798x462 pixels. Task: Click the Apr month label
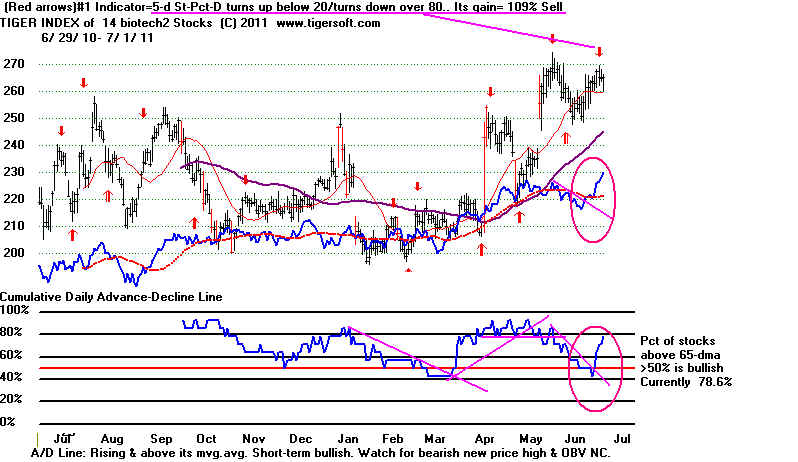click(x=483, y=439)
